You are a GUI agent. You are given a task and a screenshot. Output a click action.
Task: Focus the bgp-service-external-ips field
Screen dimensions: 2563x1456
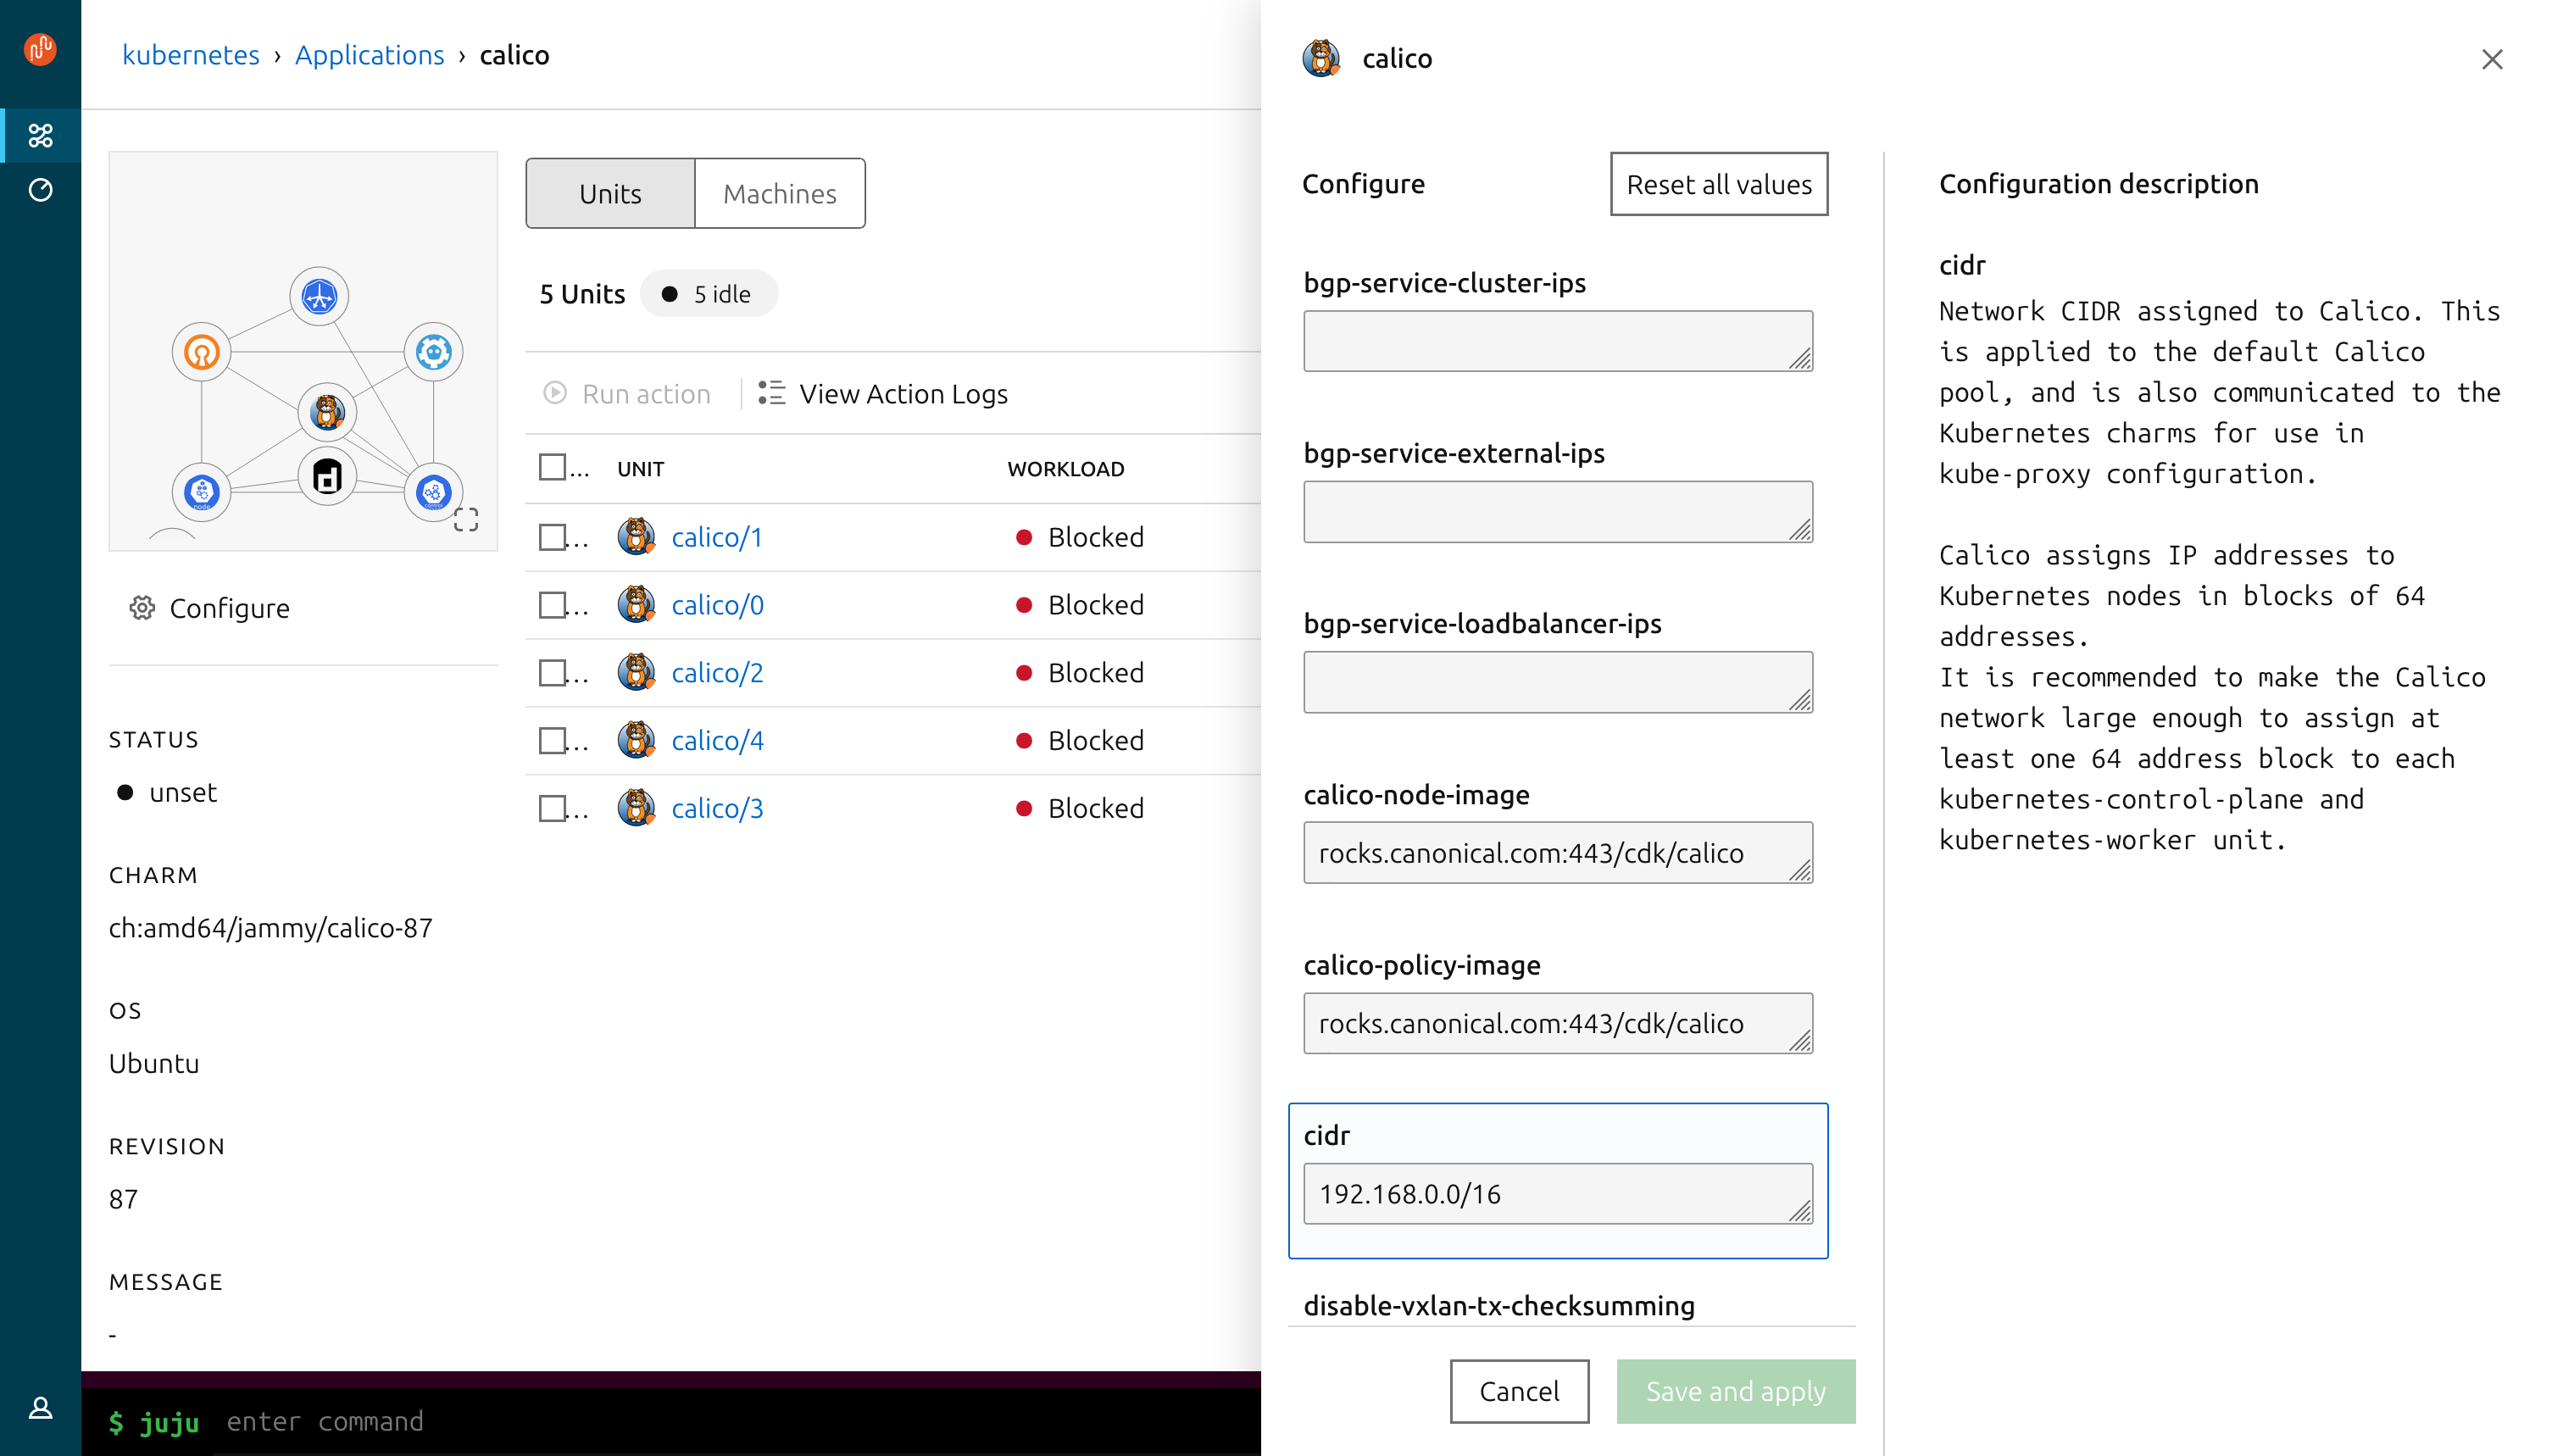(x=1558, y=512)
